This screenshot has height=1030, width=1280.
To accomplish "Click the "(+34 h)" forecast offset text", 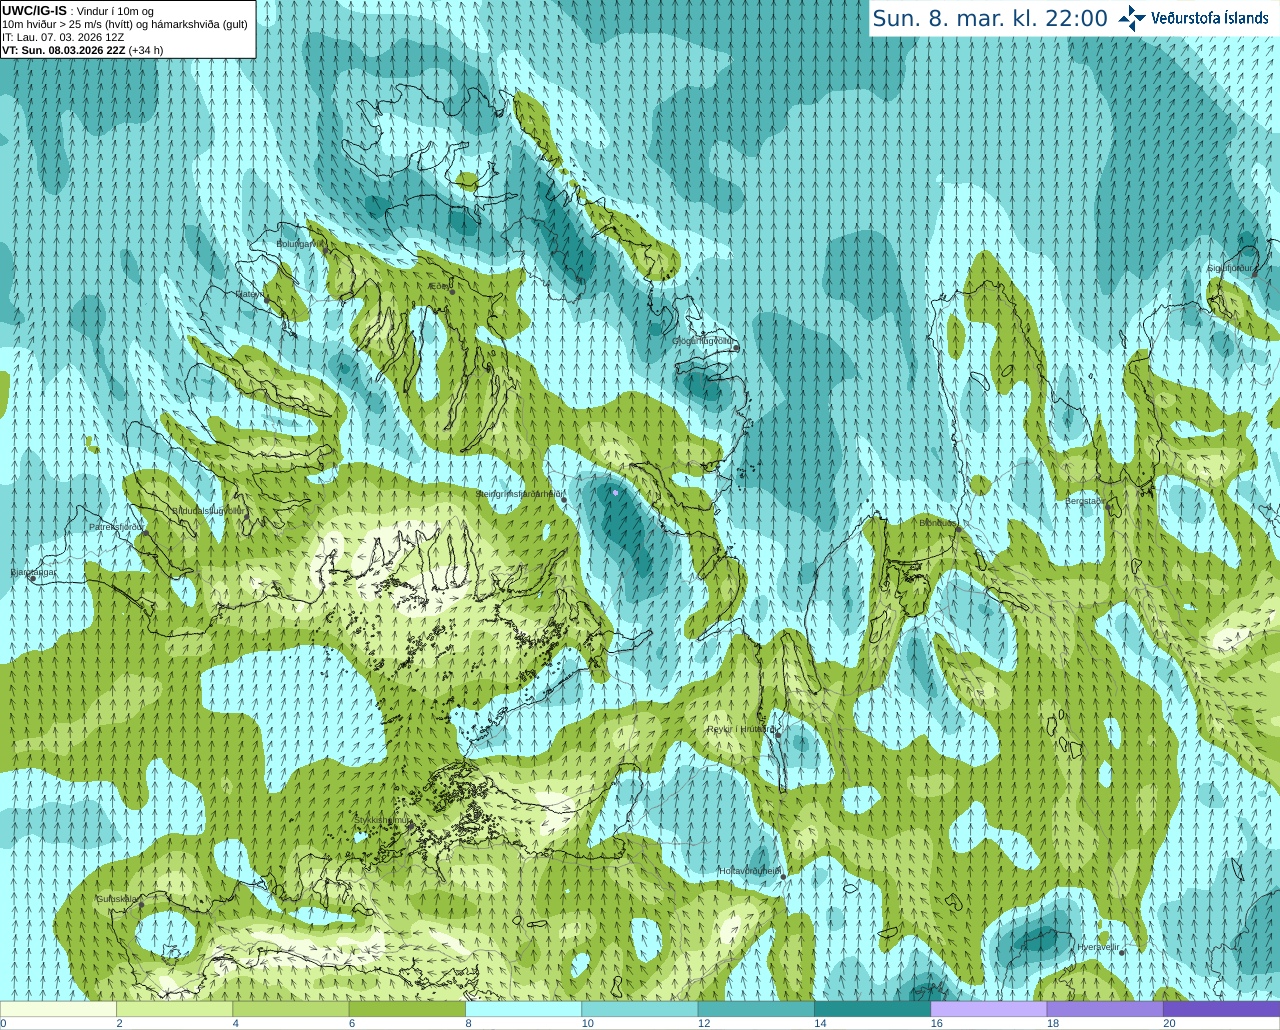I will (146, 50).
